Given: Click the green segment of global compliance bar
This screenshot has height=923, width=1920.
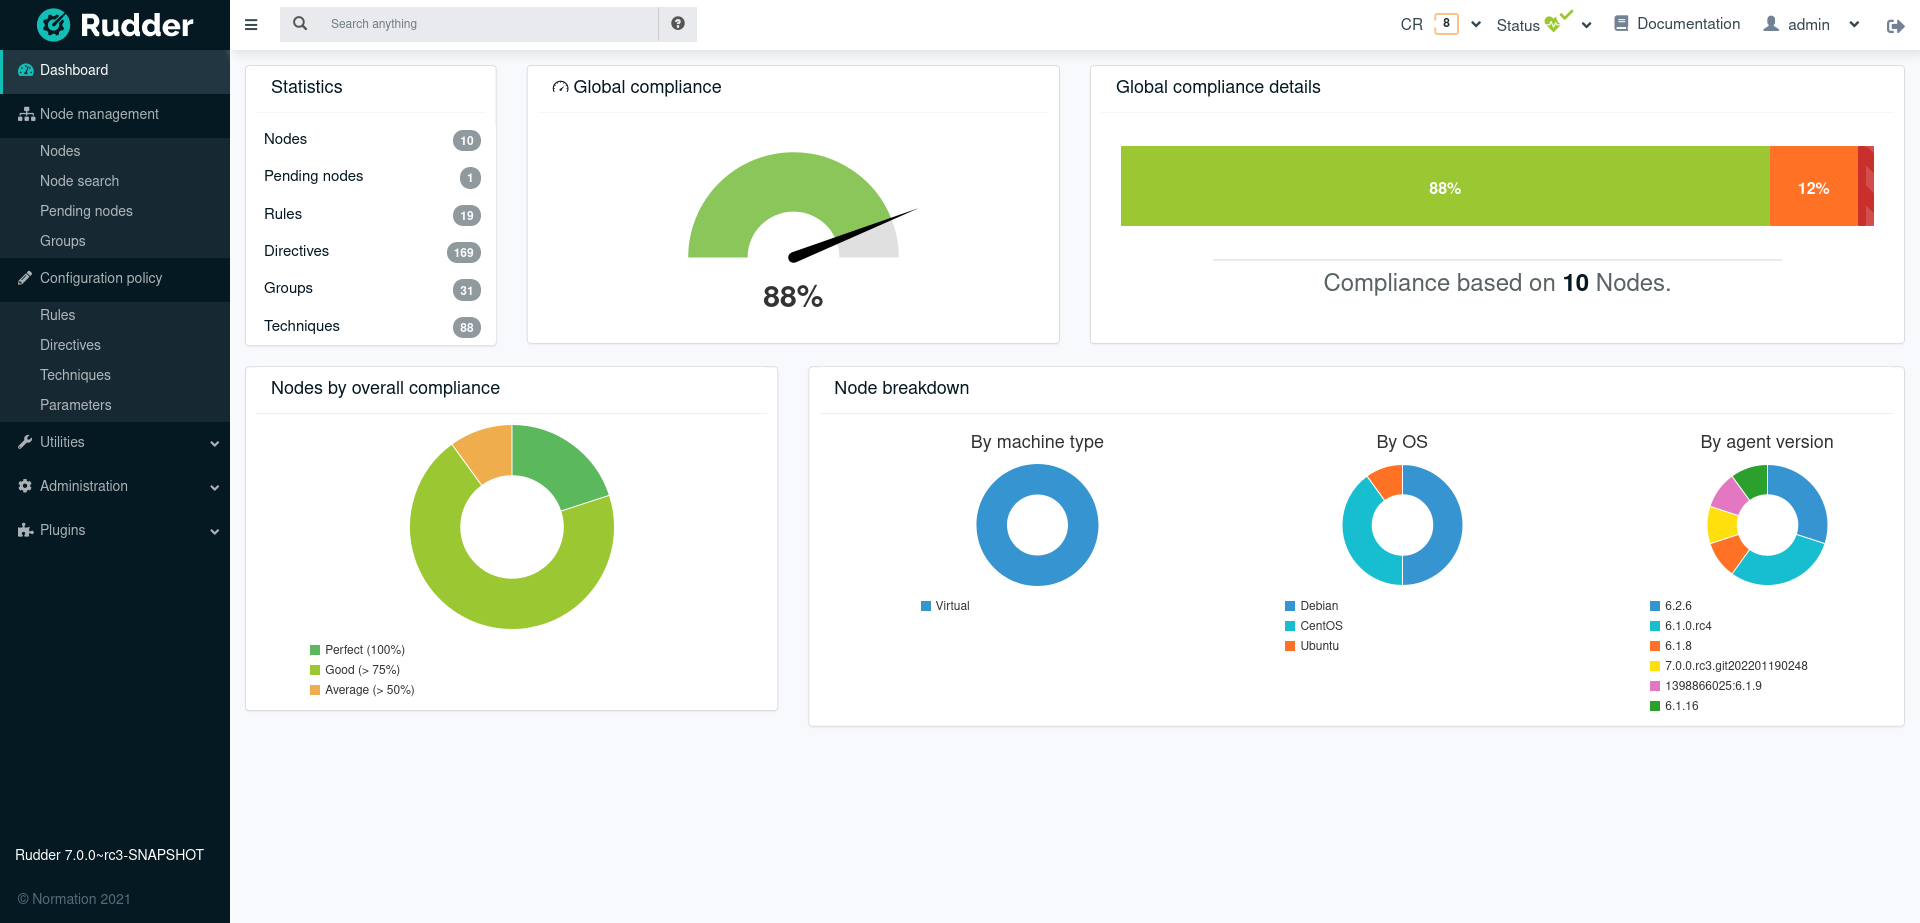Looking at the screenshot, I should tap(1444, 186).
